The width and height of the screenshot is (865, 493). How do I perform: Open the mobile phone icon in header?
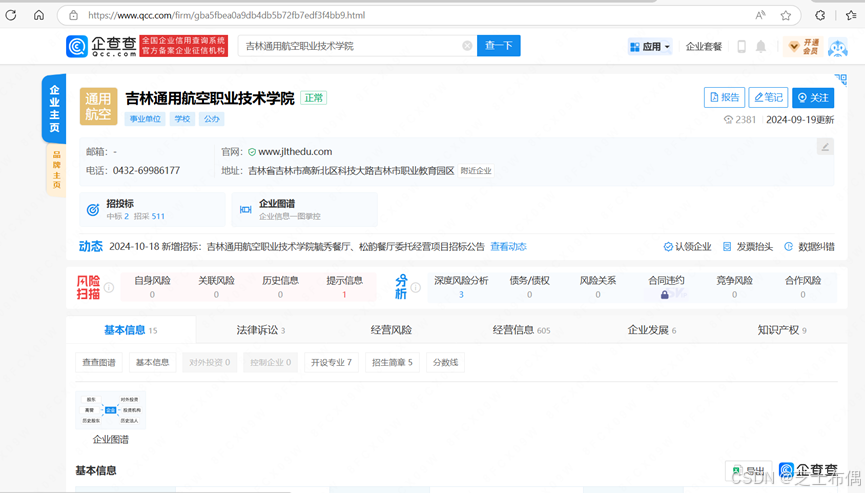[741, 46]
